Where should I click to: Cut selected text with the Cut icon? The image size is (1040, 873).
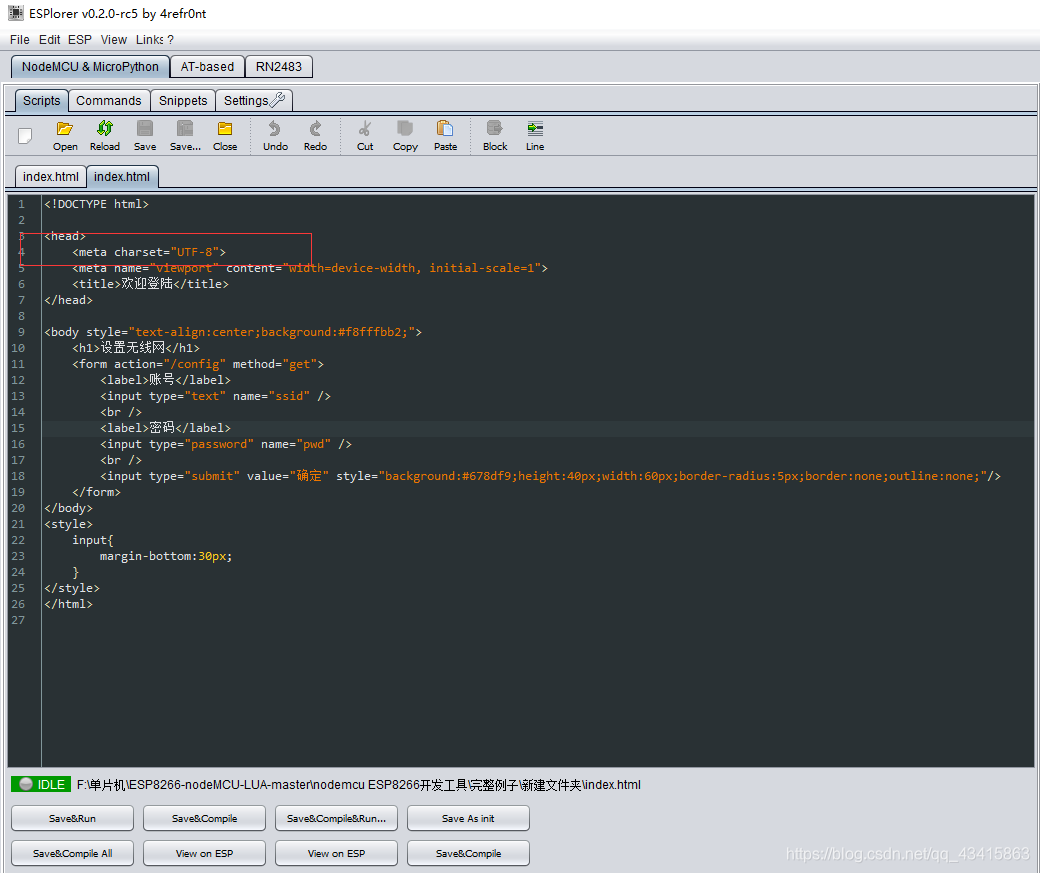click(364, 135)
